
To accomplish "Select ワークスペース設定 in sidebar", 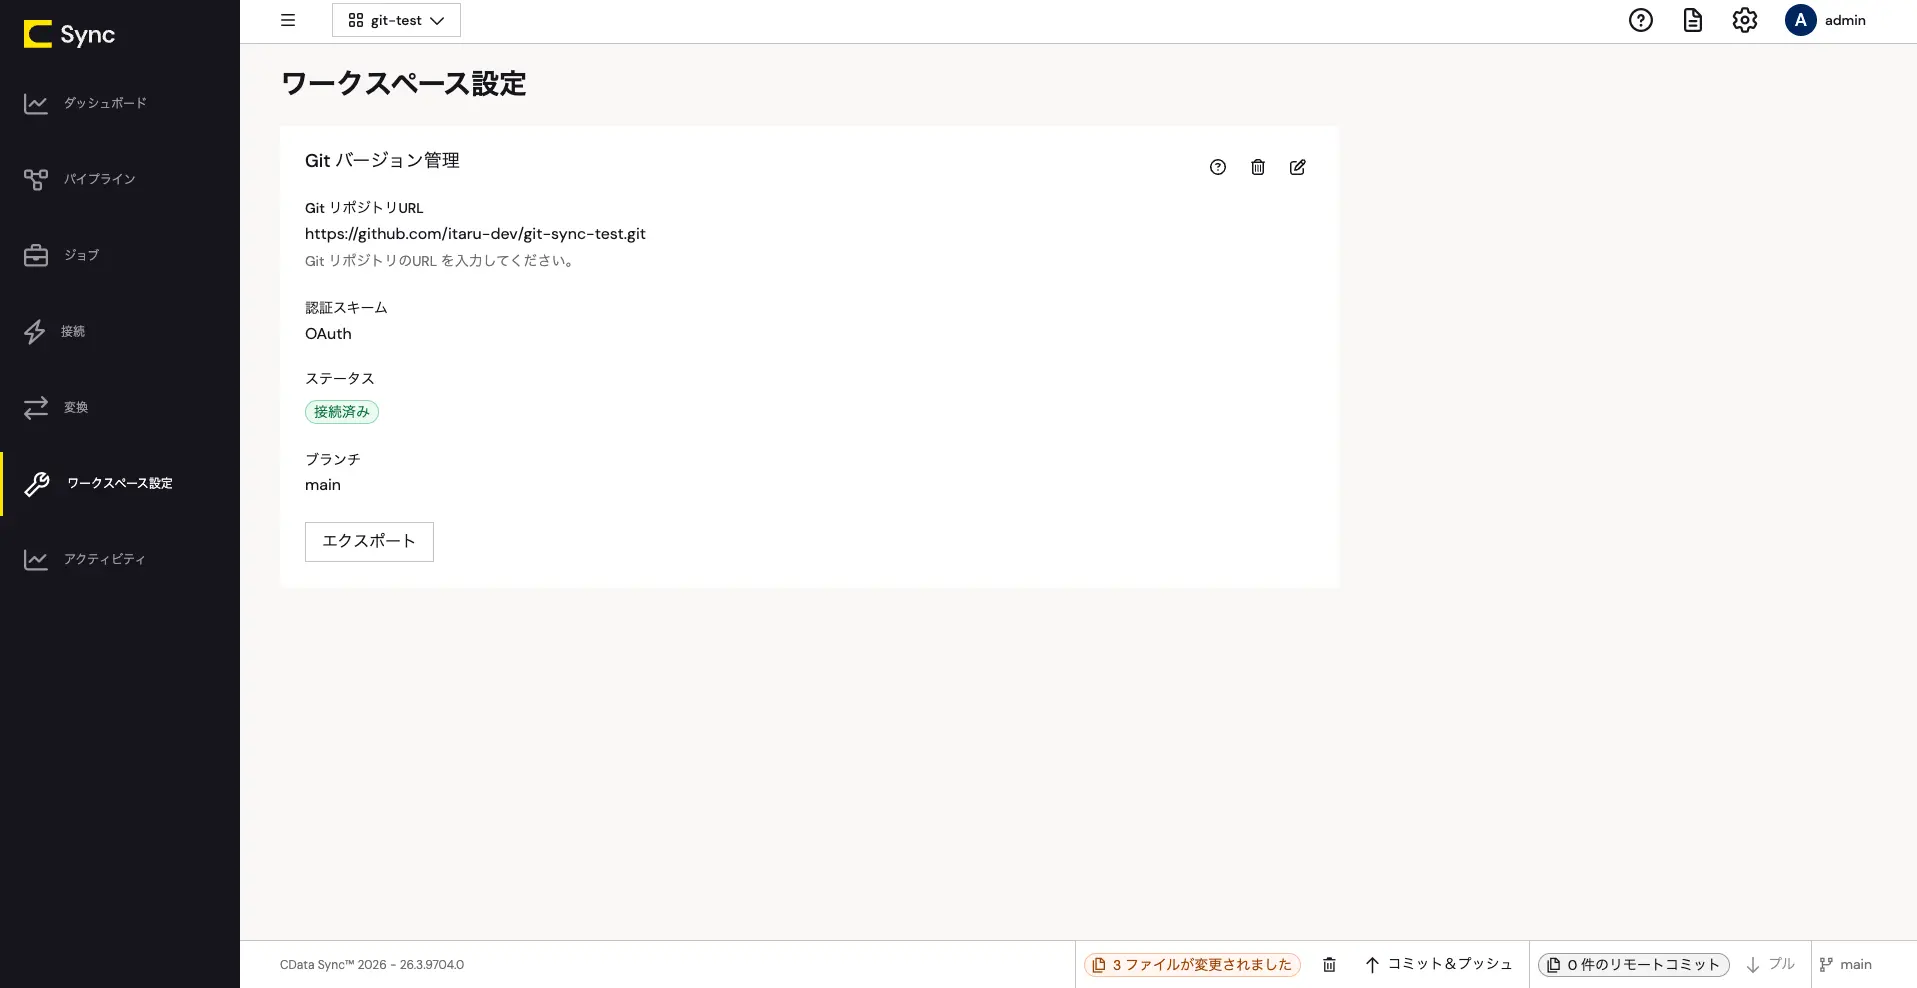I will (120, 483).
